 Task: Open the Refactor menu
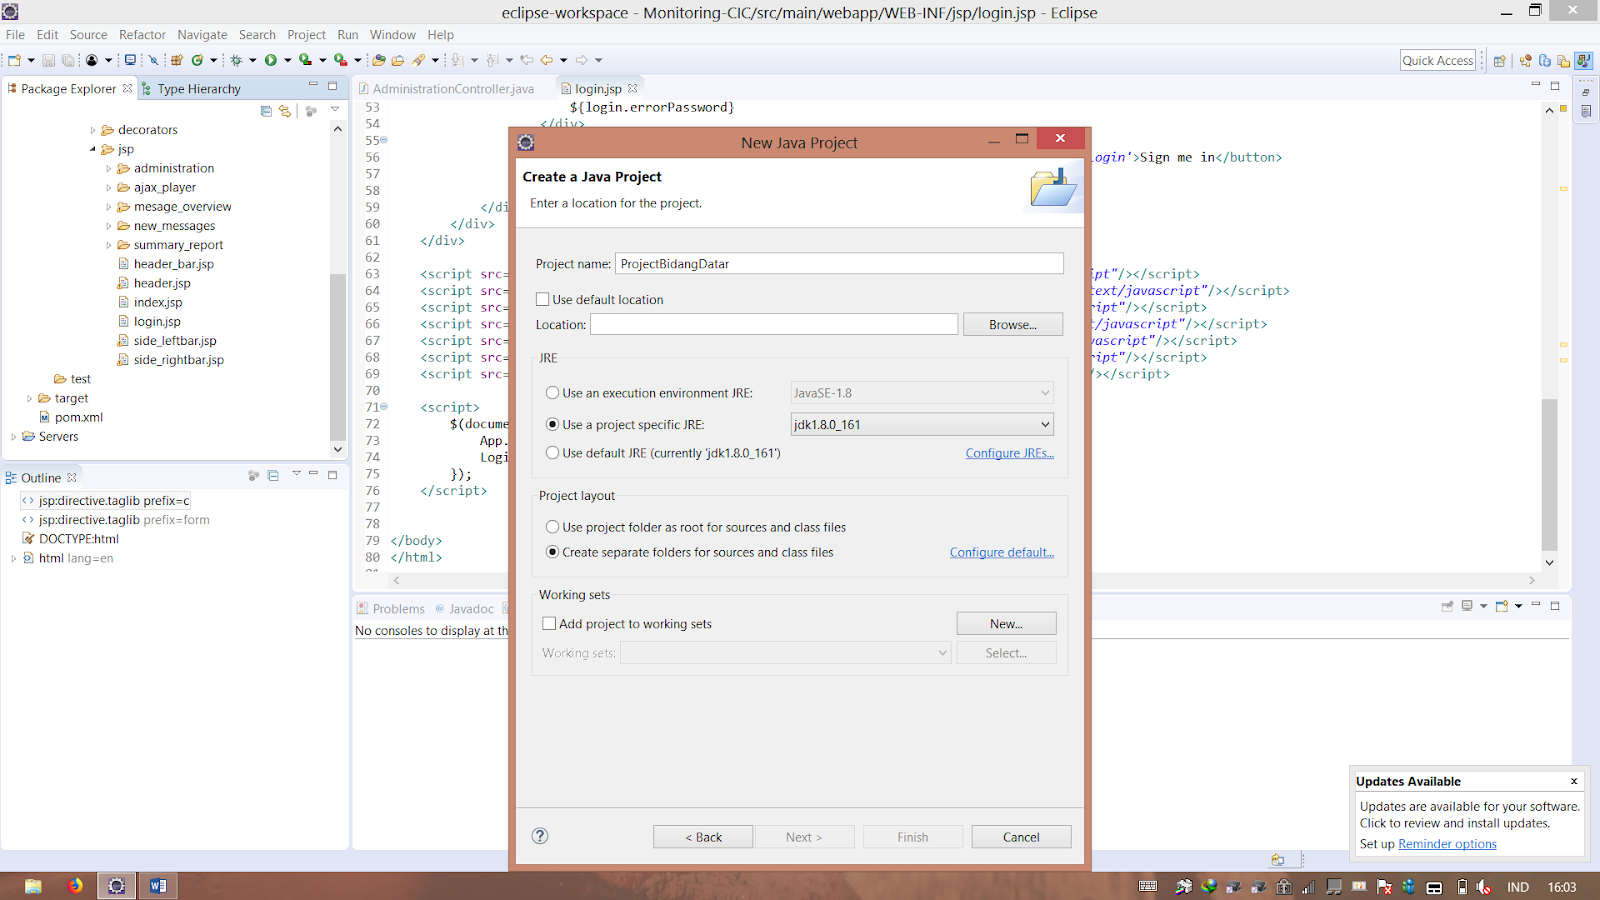(141, 34)
